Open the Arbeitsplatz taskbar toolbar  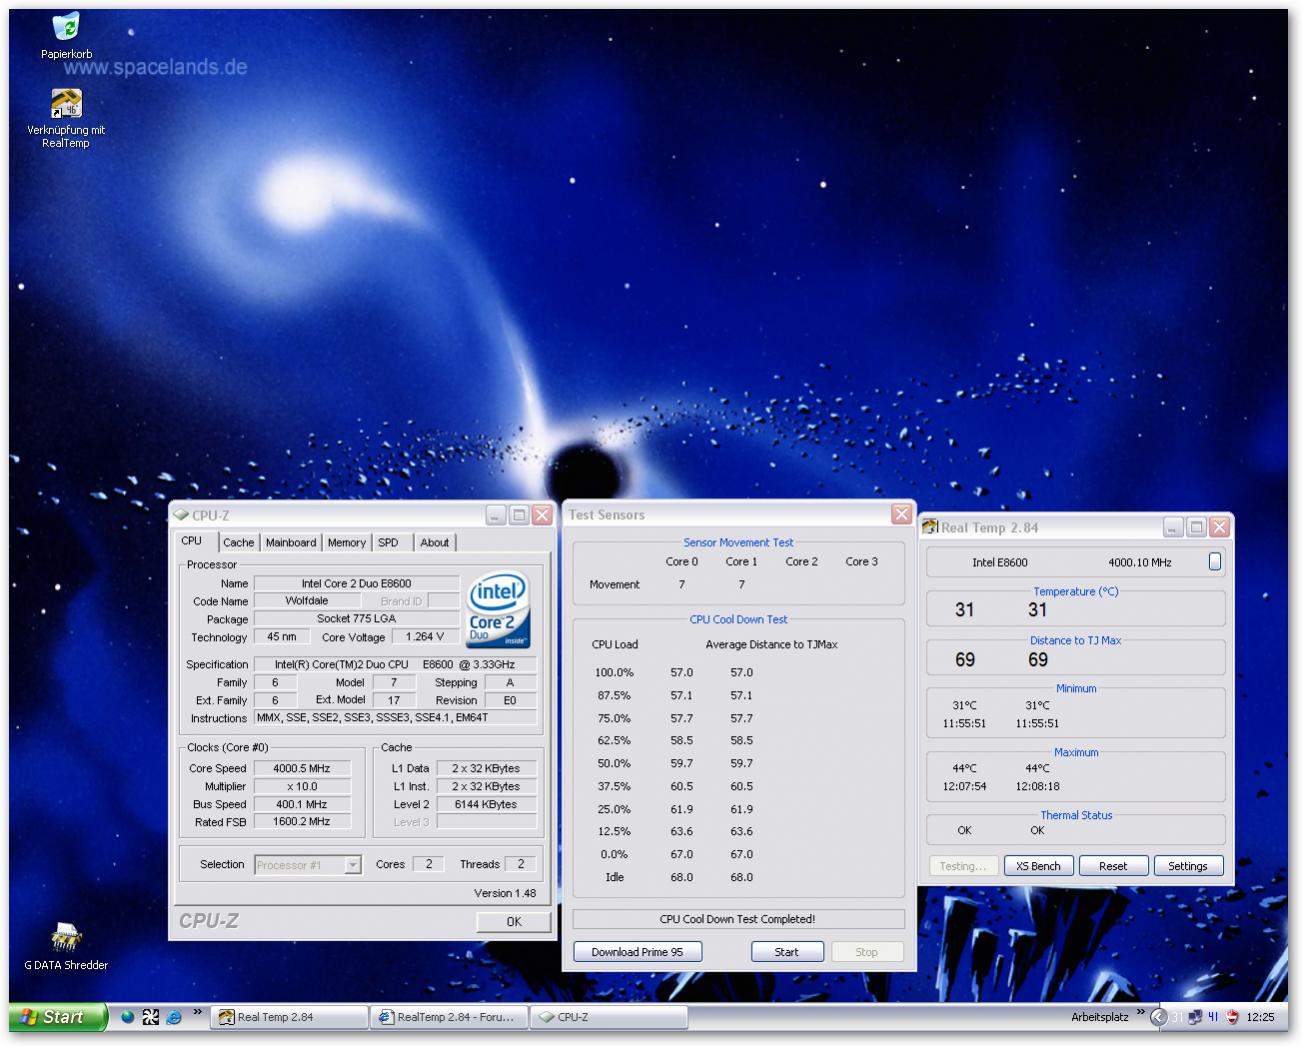tap(1099, 1017)
